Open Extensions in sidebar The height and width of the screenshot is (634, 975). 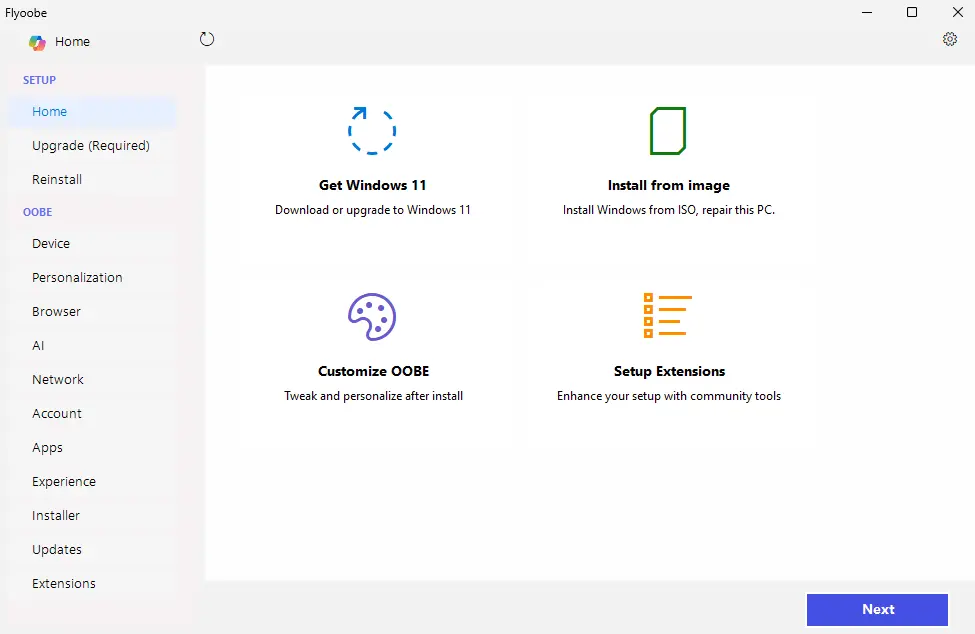click(92, 584)
